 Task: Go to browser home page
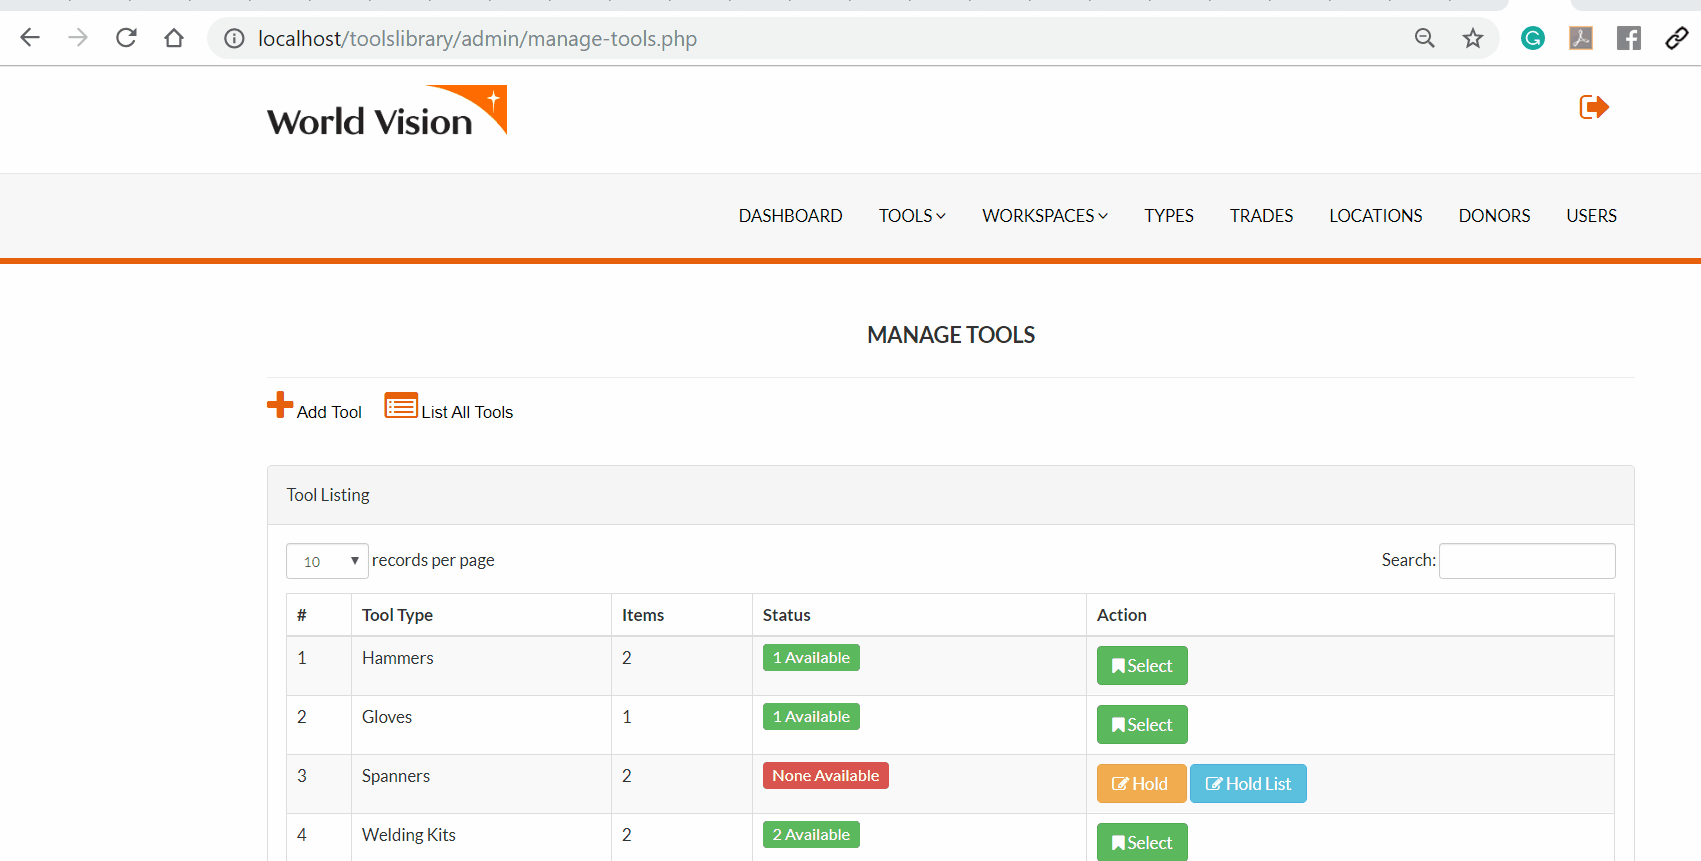click(x=174, y=38)
